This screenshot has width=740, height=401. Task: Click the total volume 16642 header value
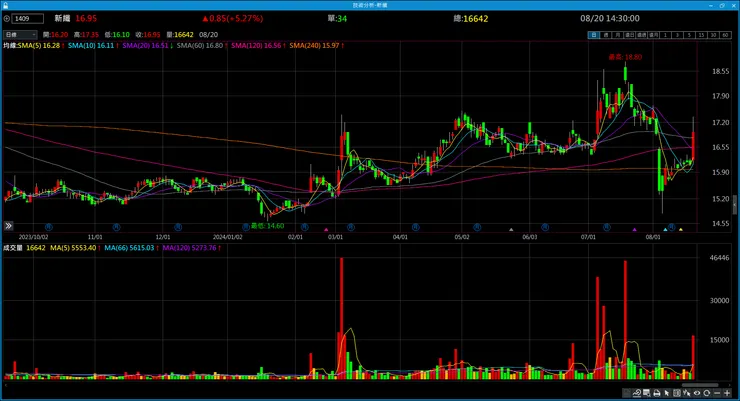pyautogui.click(x=476, y=18)
